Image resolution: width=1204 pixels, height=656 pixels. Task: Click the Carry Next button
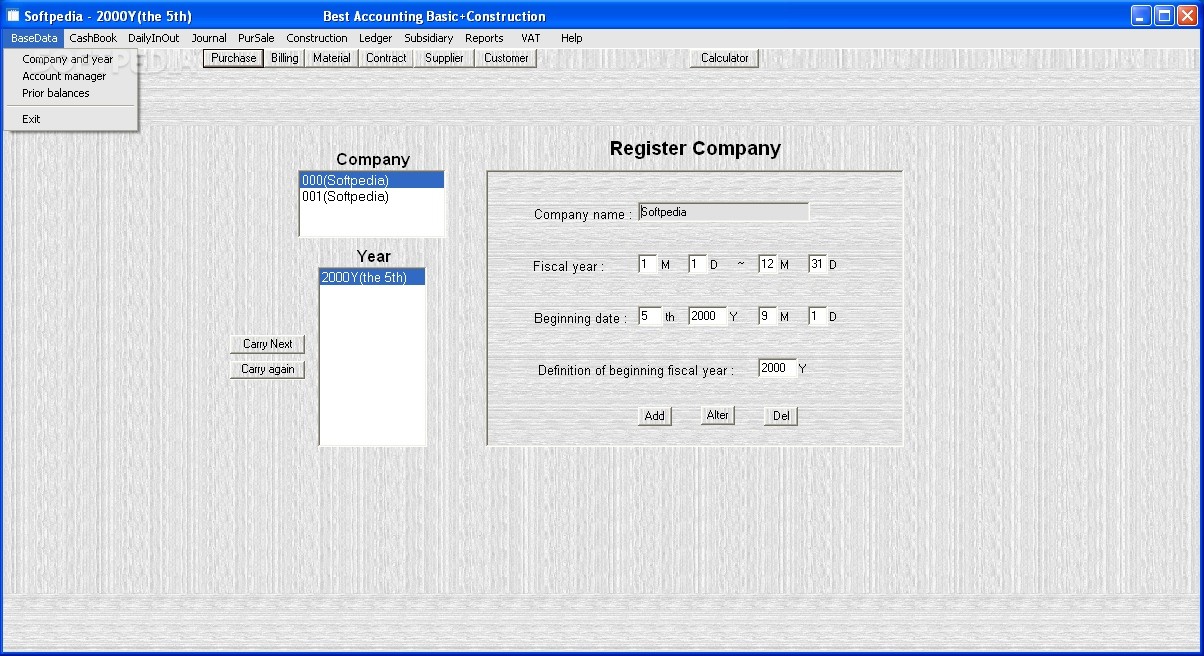267,344
